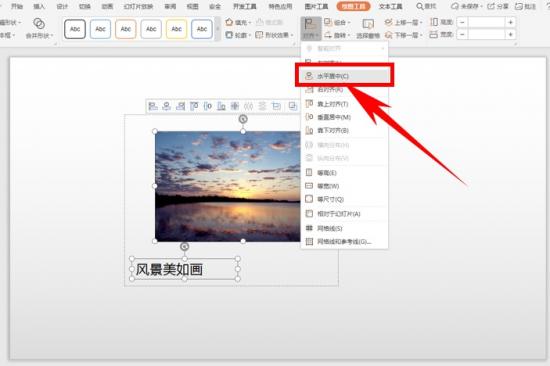Viewport: 550px width, 366px height.
Task: Click the cloud 未保存 status button
Action: [466, 6]
